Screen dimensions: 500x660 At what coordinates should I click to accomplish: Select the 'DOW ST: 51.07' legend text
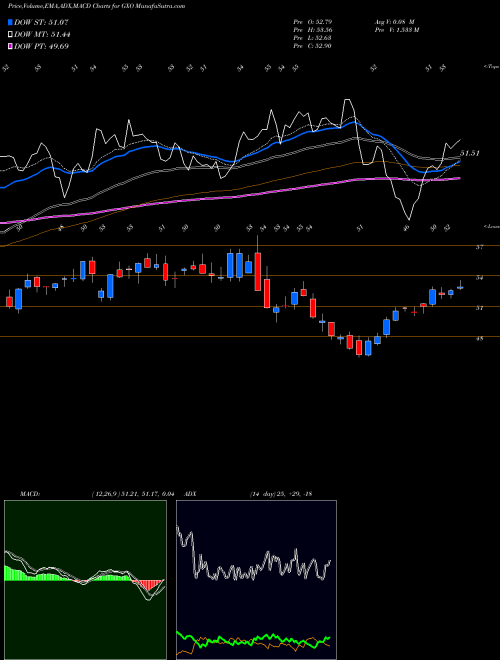coord(41,22)
